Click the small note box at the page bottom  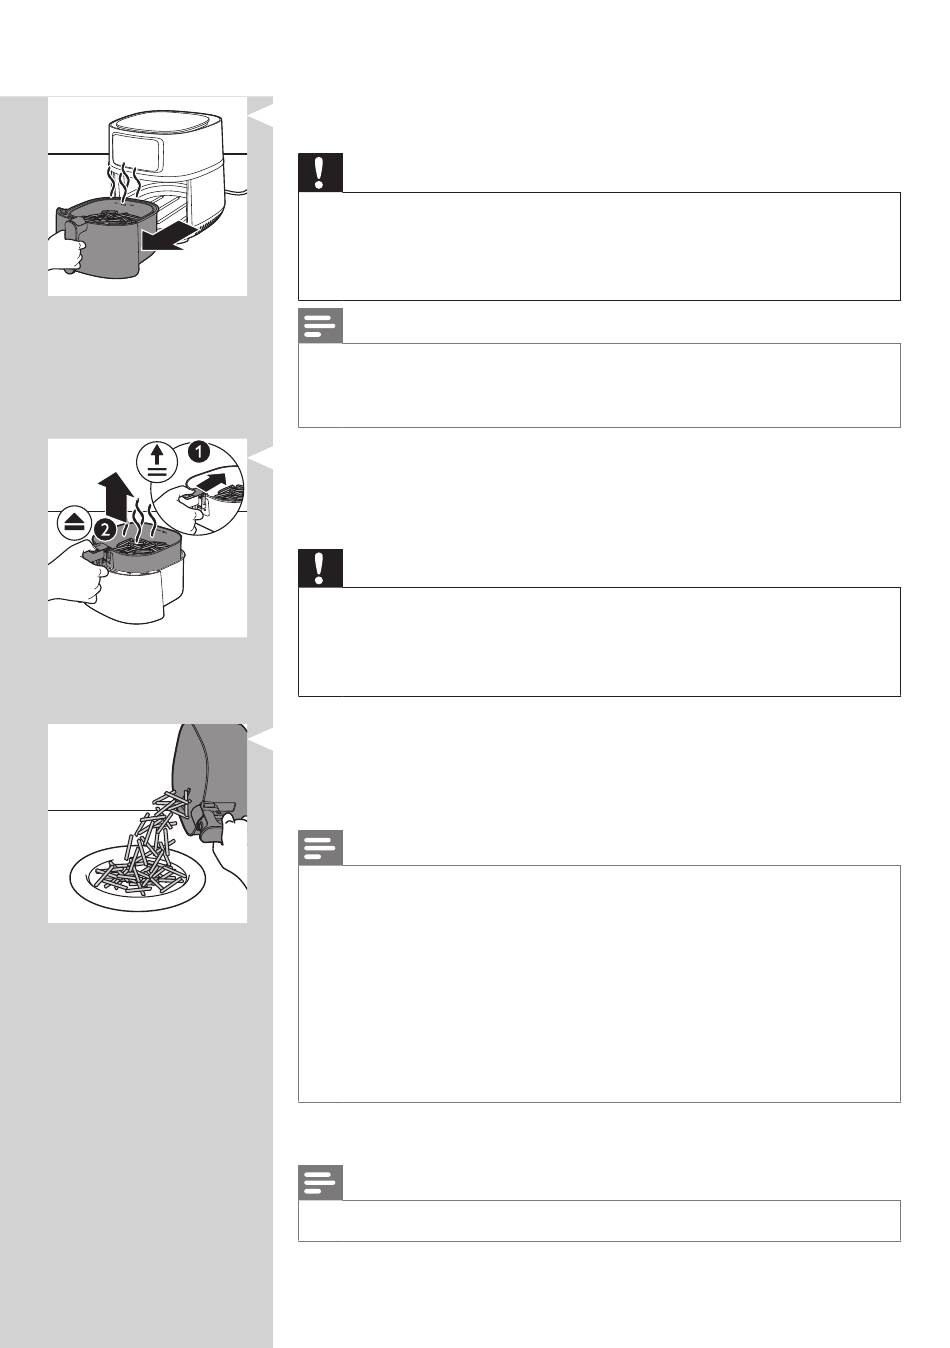click(x=599, y=1221)
